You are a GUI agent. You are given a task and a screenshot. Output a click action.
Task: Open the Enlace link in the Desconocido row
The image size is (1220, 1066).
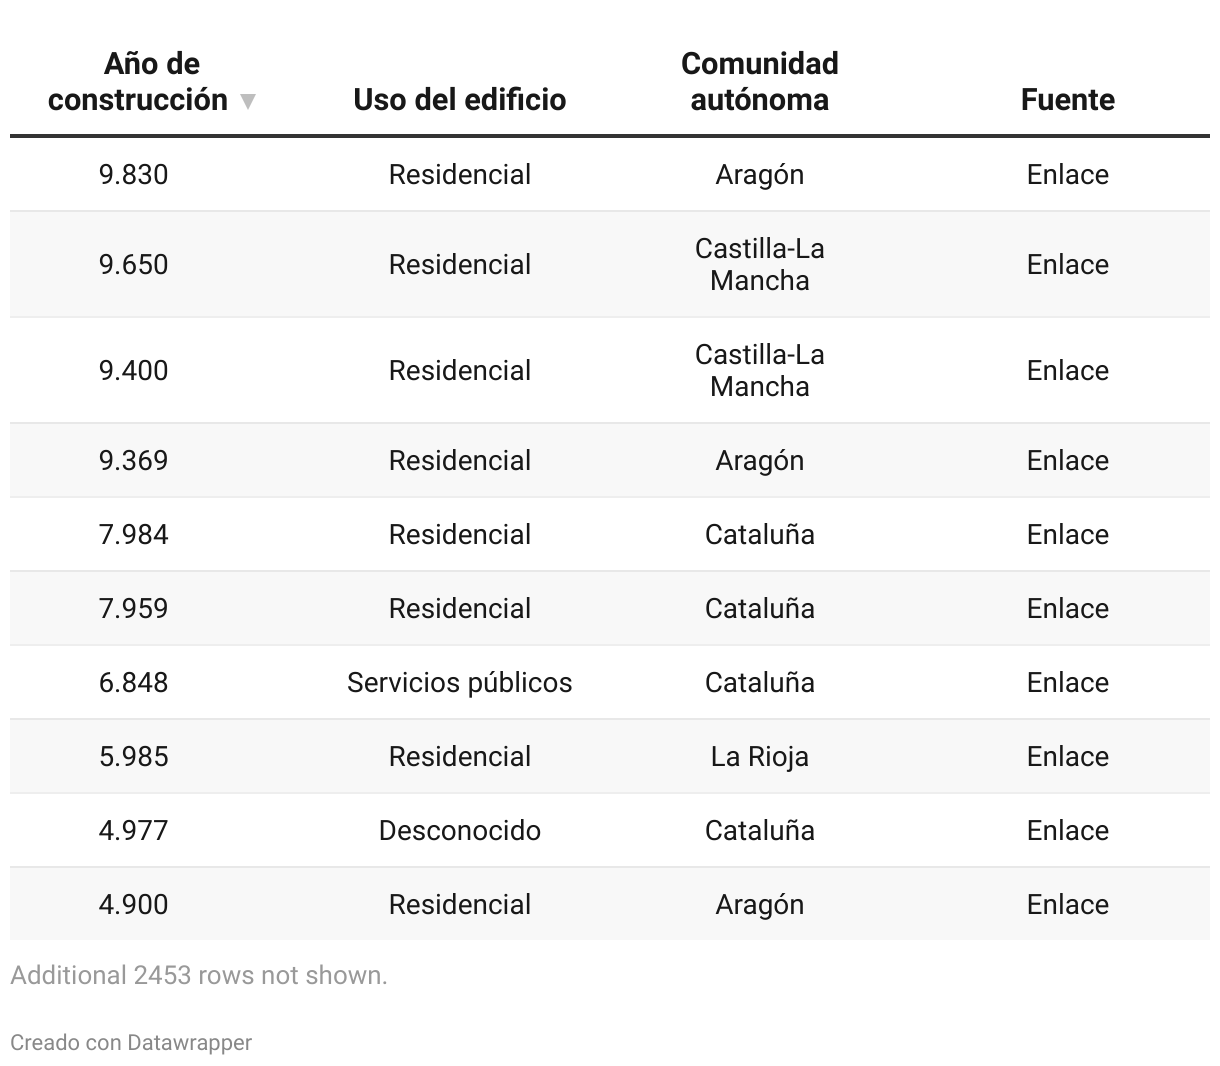point(1068,830)
